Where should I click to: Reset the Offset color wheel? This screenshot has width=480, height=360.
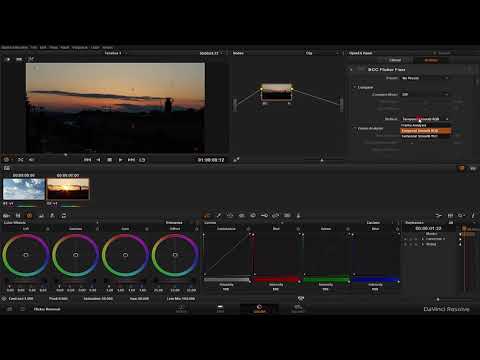[197, 229]
